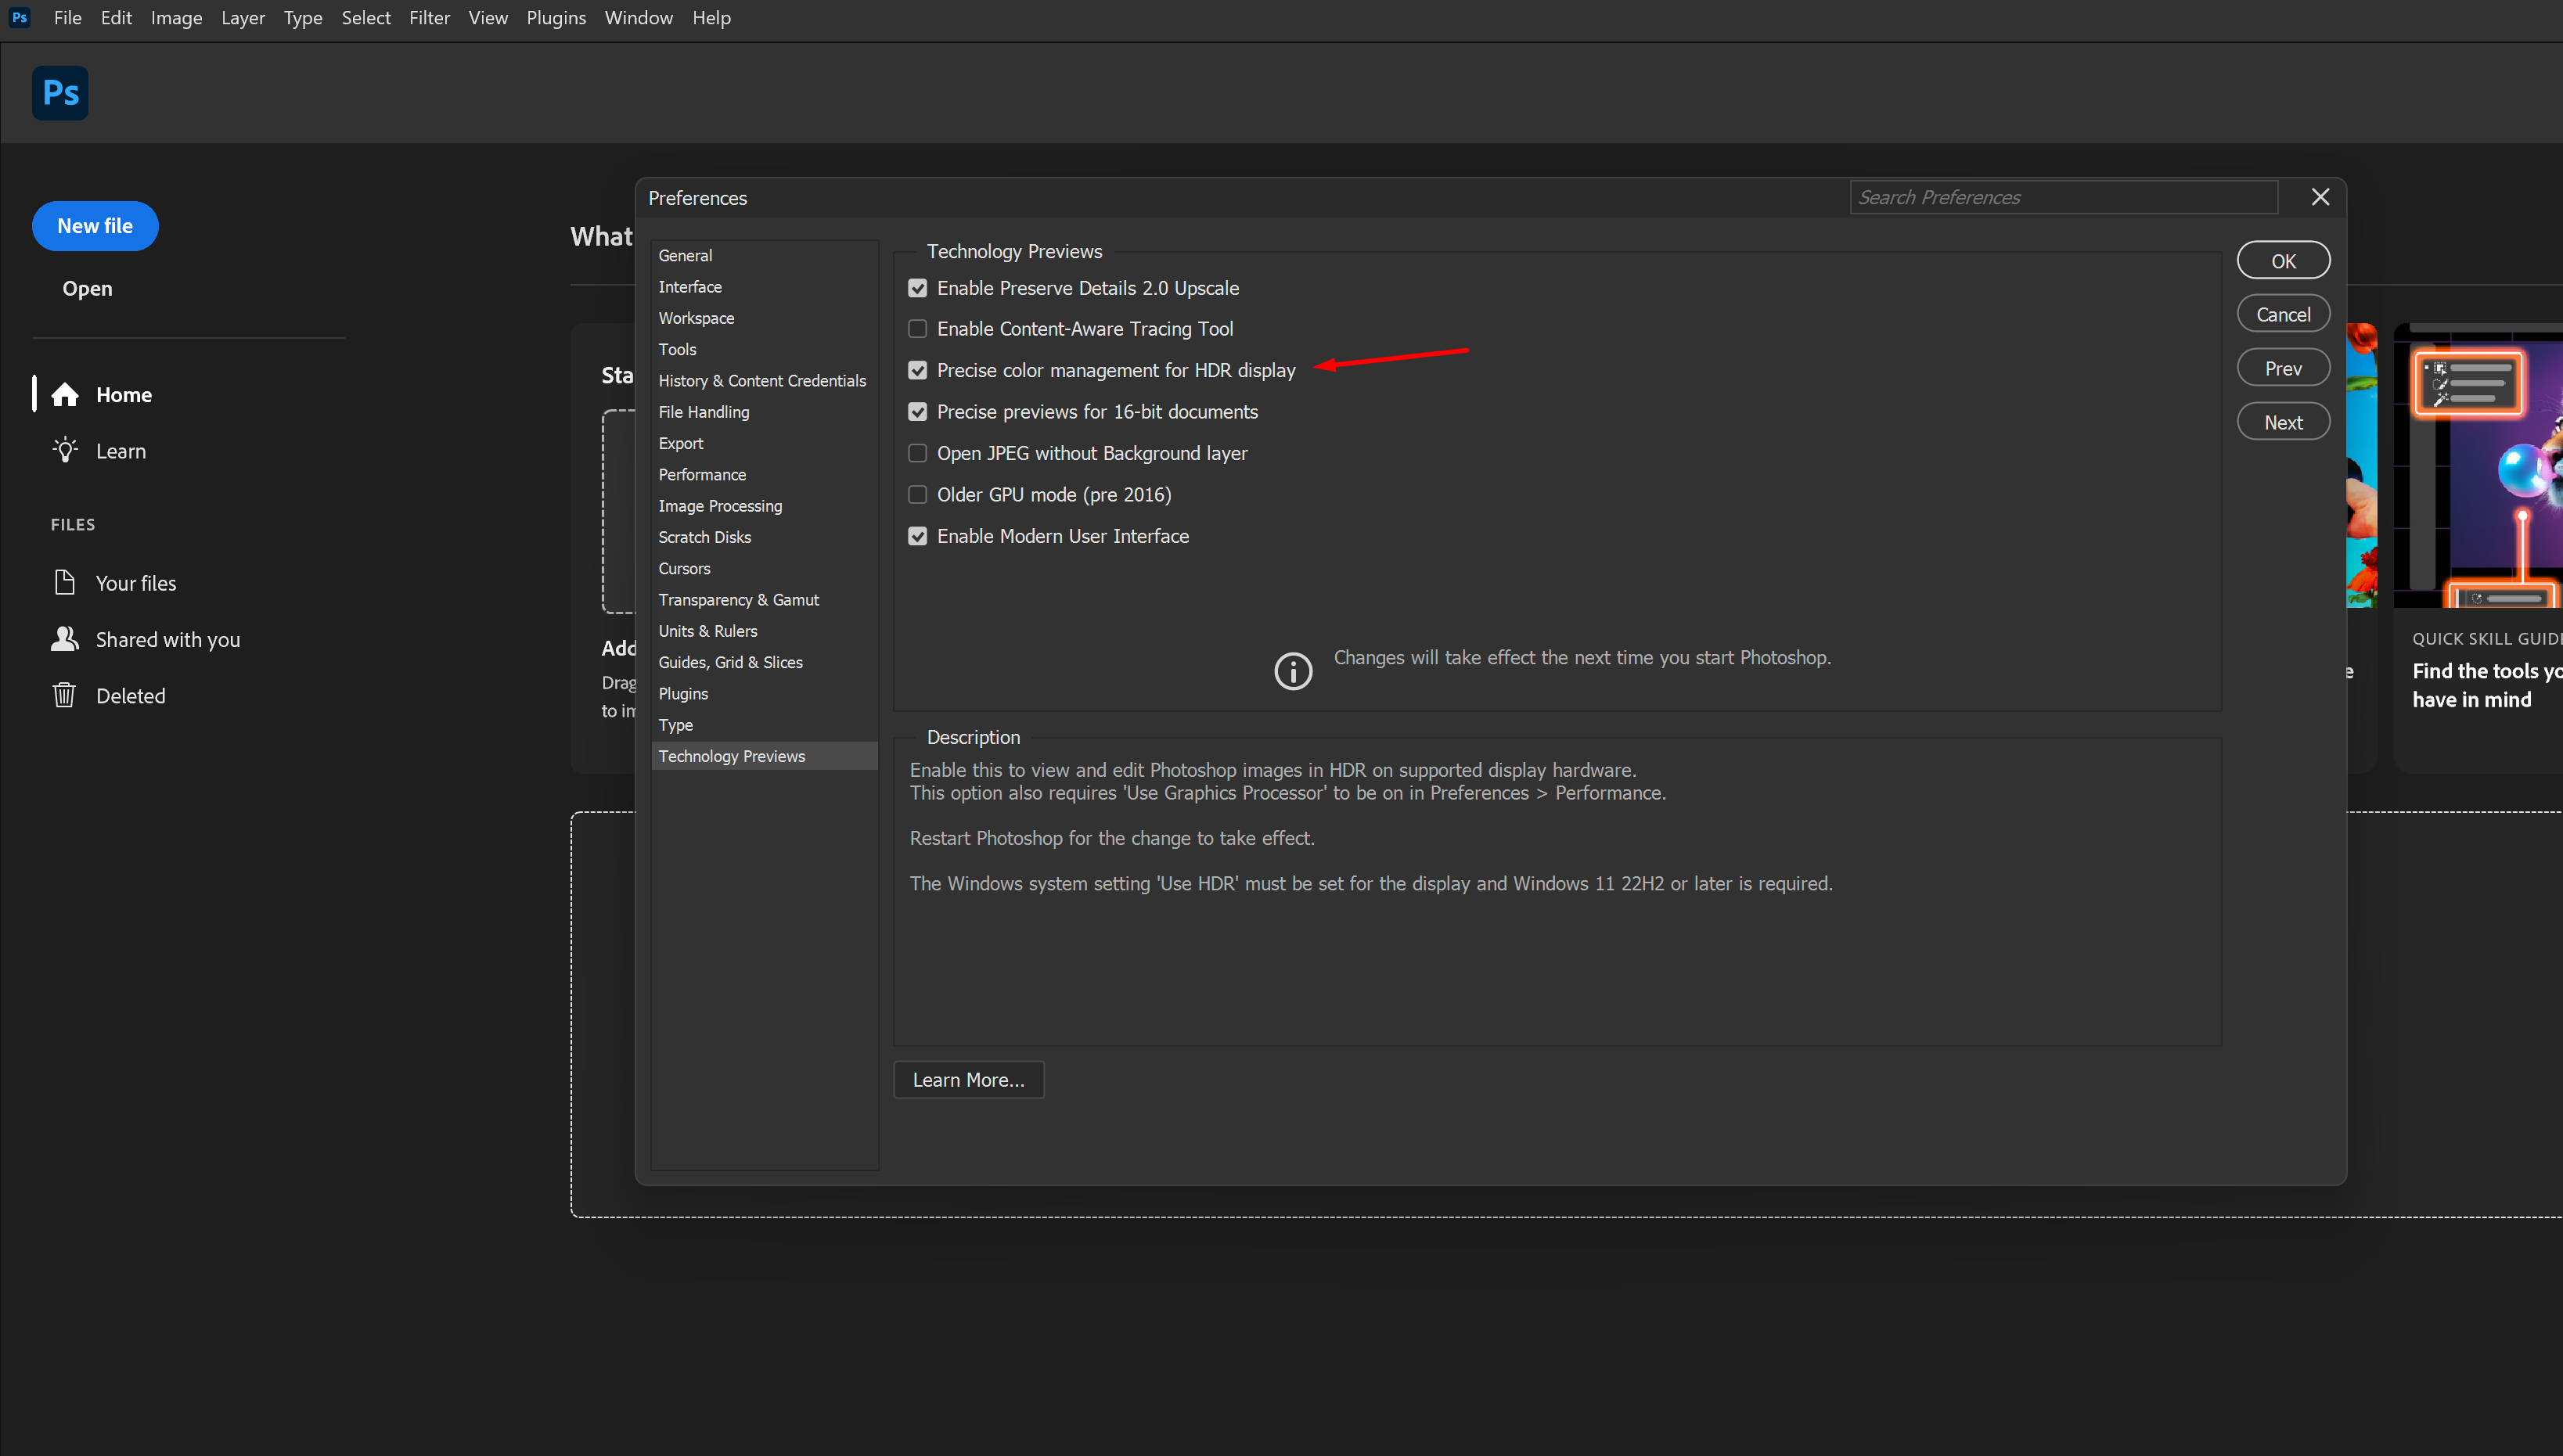Select Plugins category in preferences list
2563x1456 pixels.
click(x=764, y=693)
